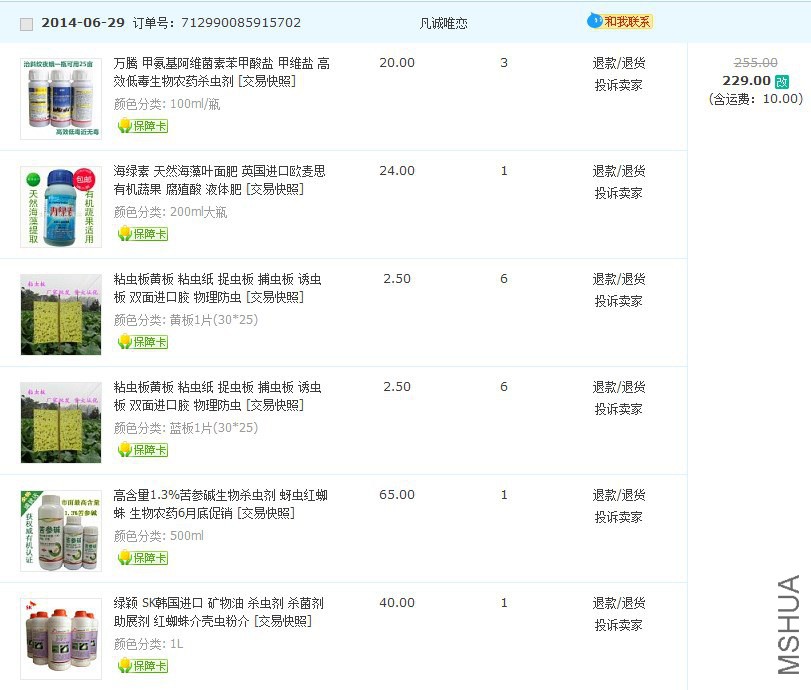Click 投诉卖家 for 海绿素 fertilizer
This screenshot has width=811, height=690.
(618, 193)
